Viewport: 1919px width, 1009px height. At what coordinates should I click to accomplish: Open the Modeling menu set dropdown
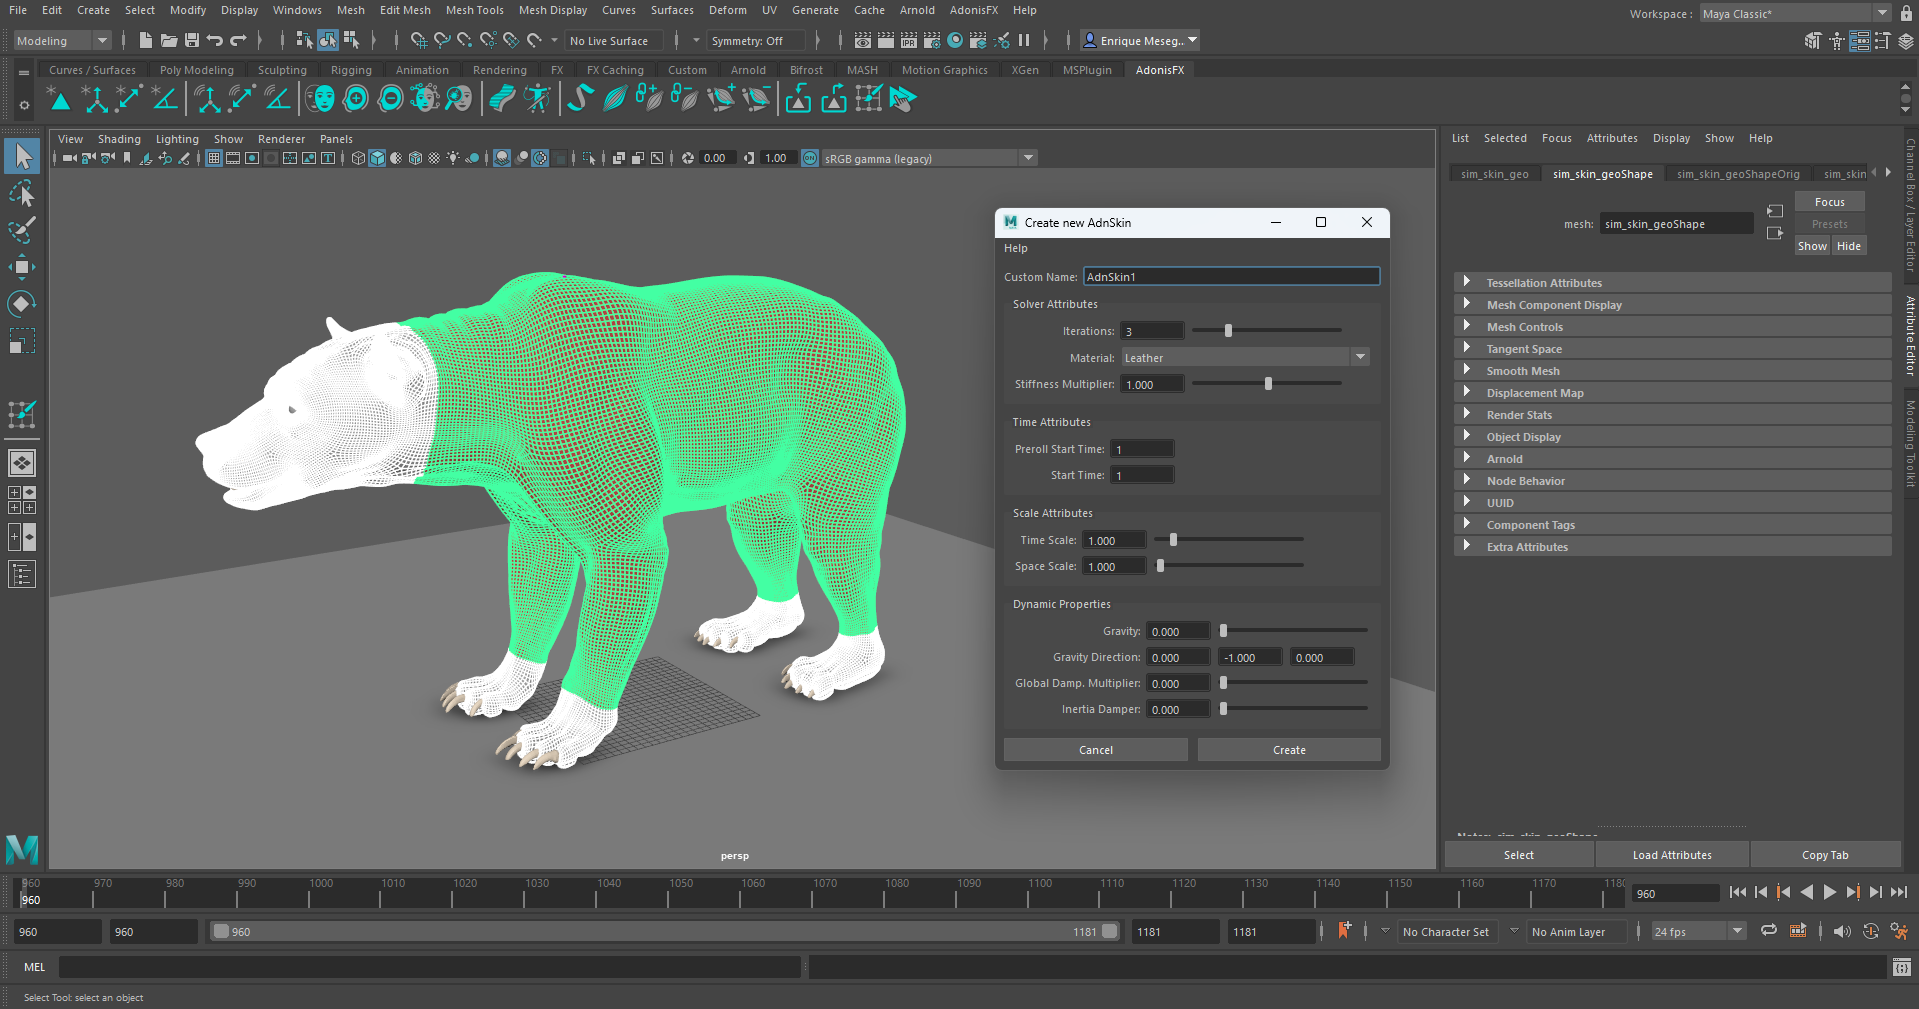tap(62, 40)
